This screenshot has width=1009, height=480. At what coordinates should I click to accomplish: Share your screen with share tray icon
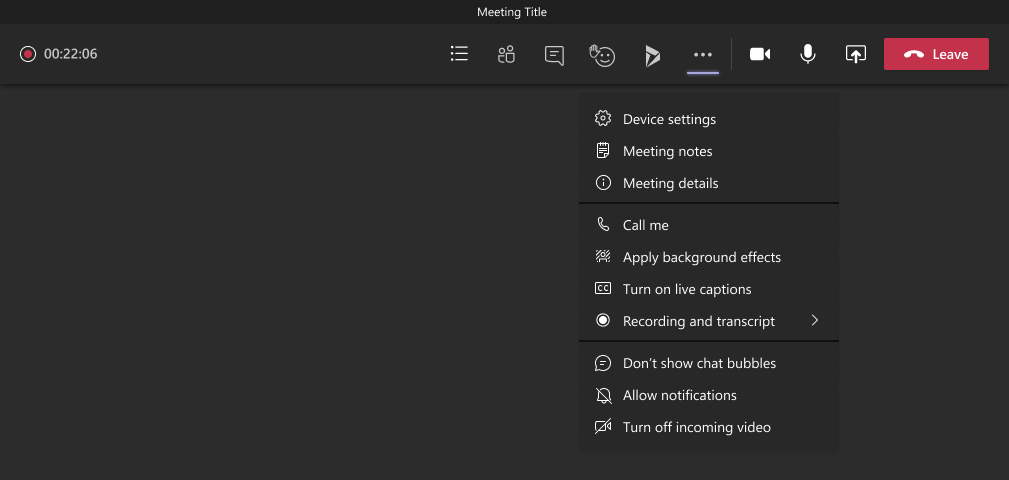(x=855, y=54)
